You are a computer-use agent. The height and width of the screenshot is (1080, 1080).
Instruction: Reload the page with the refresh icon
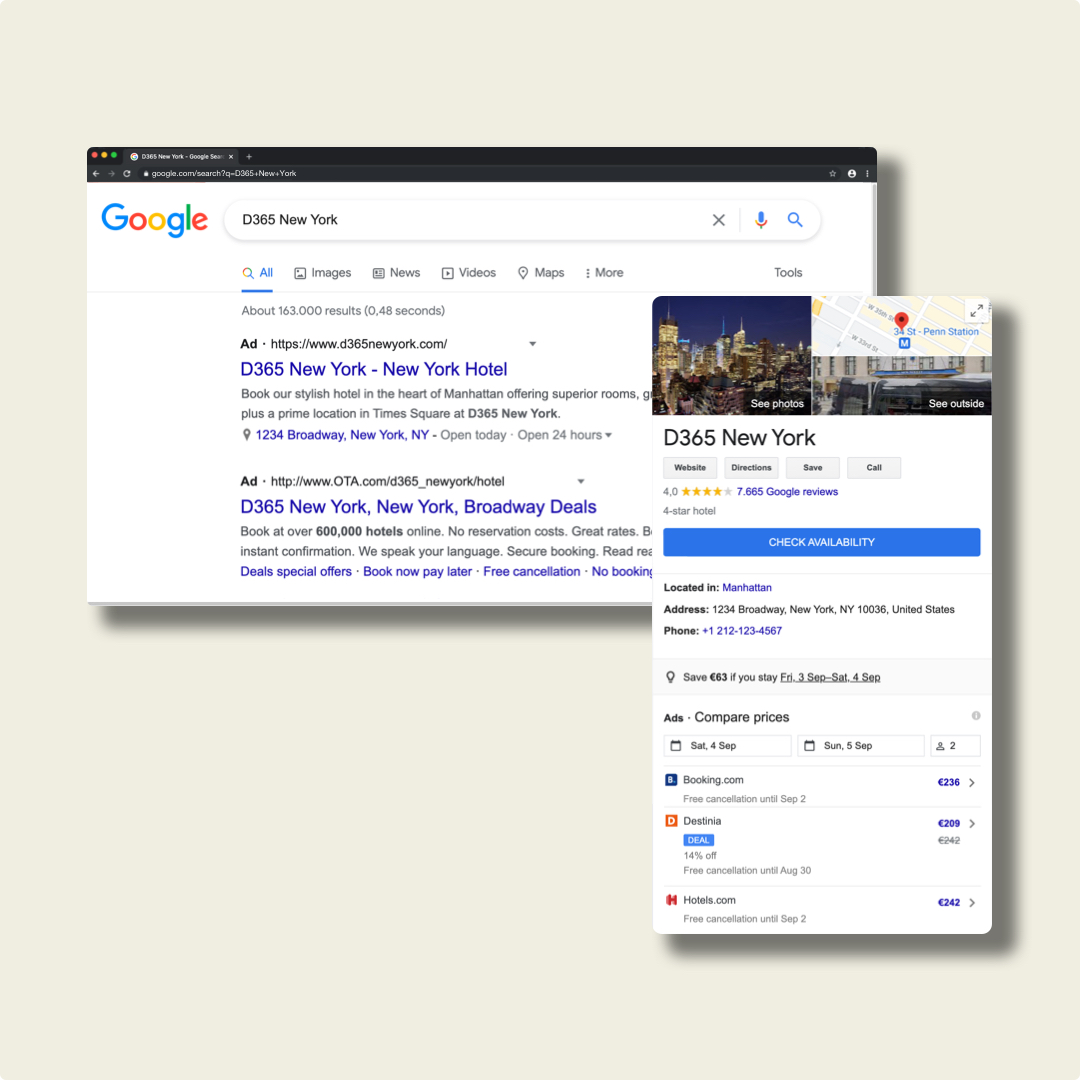[127, 174]
